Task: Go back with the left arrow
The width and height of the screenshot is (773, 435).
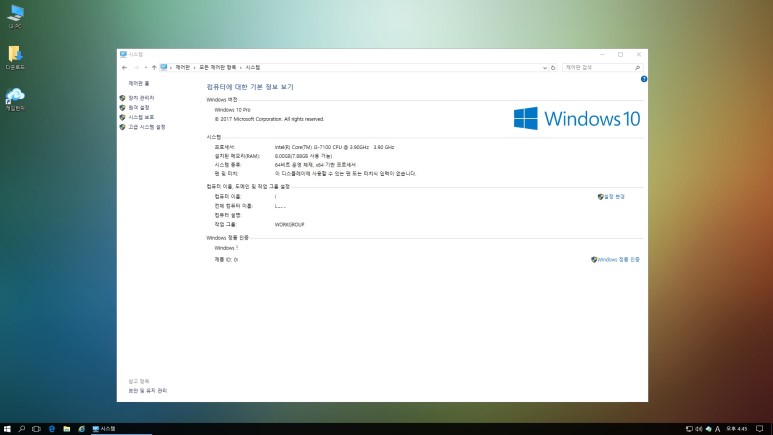Action: click(x=124, y=68)
